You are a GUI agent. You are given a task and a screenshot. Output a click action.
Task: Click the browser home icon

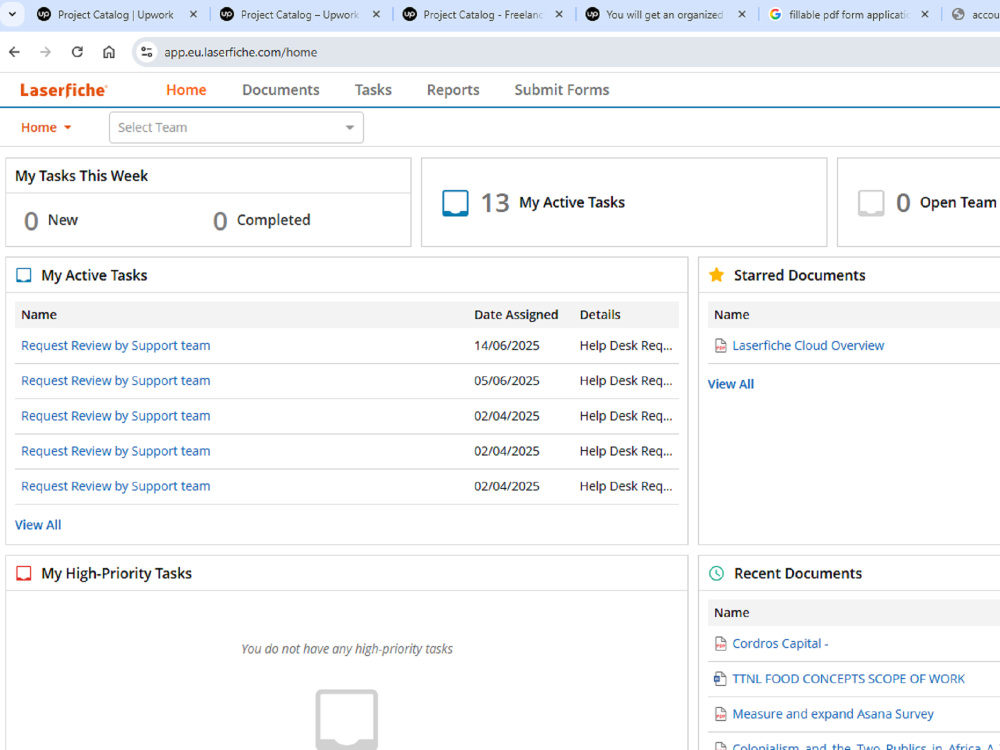[109, 52]
